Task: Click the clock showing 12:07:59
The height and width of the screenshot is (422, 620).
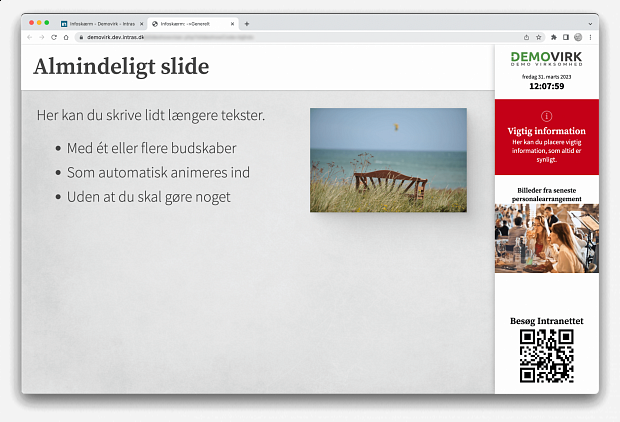Action: click(x=546, y=86)
